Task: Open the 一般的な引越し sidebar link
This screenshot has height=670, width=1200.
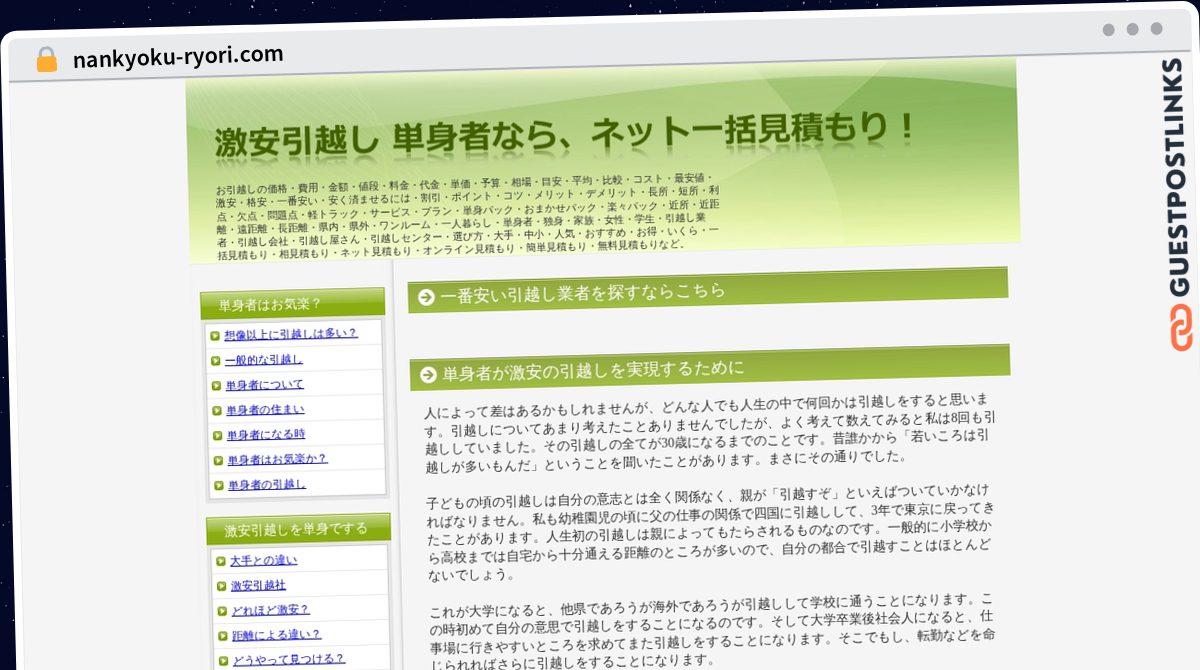Action: click(x=264, y=359)
